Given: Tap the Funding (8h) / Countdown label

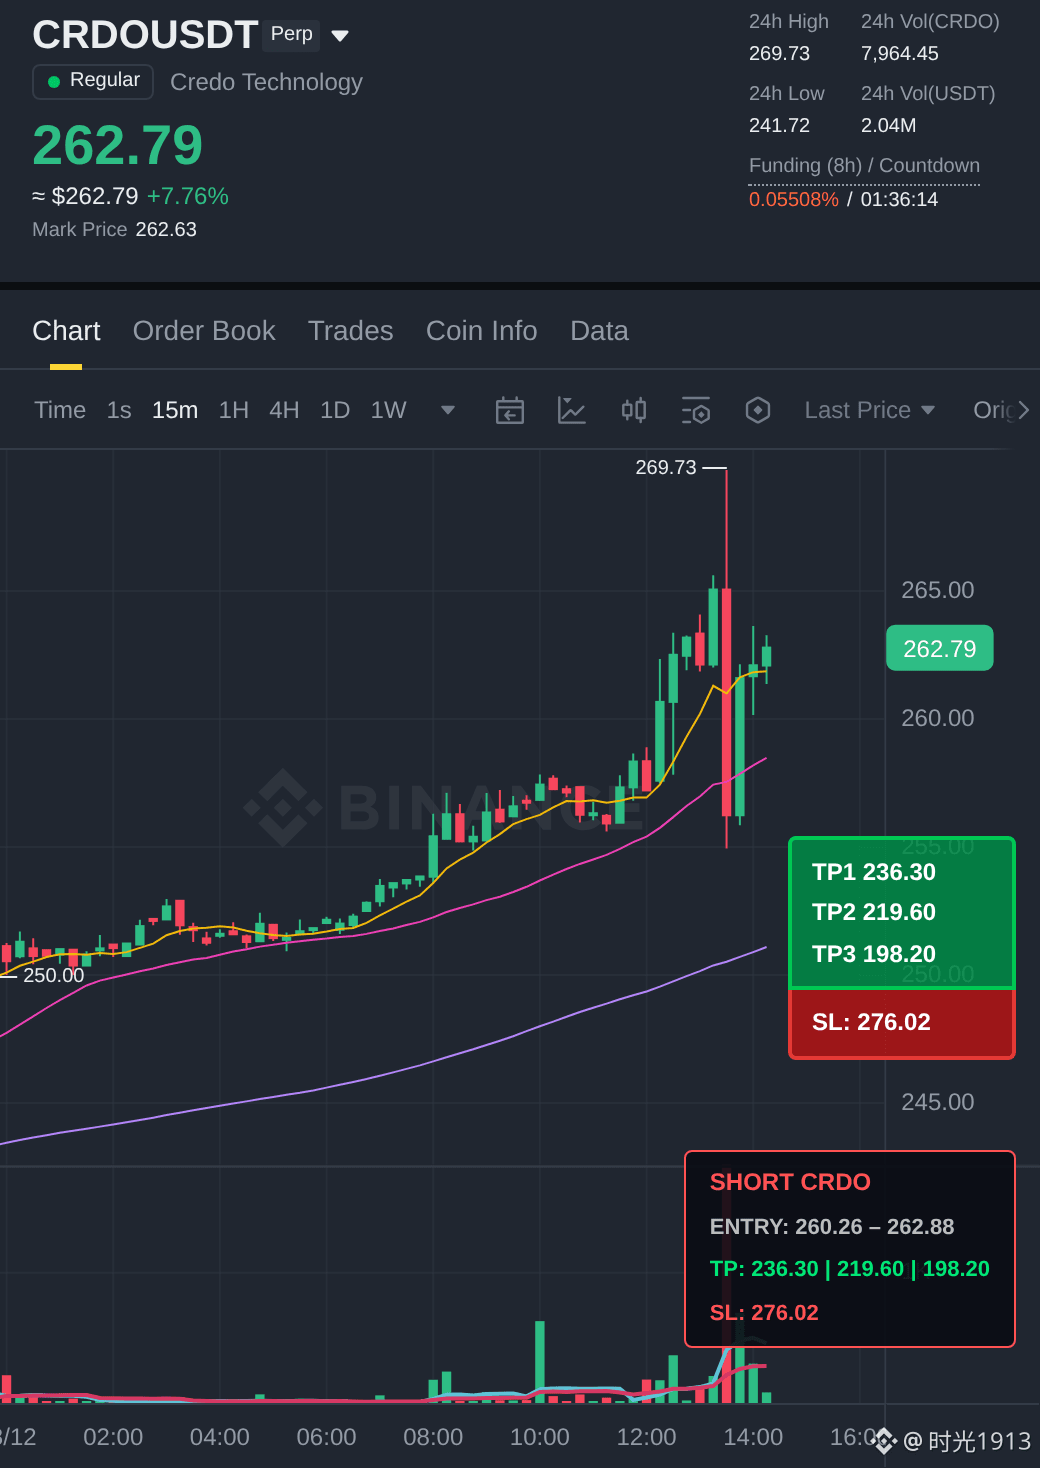Looking at the screenshot, I should coord(864,165).
